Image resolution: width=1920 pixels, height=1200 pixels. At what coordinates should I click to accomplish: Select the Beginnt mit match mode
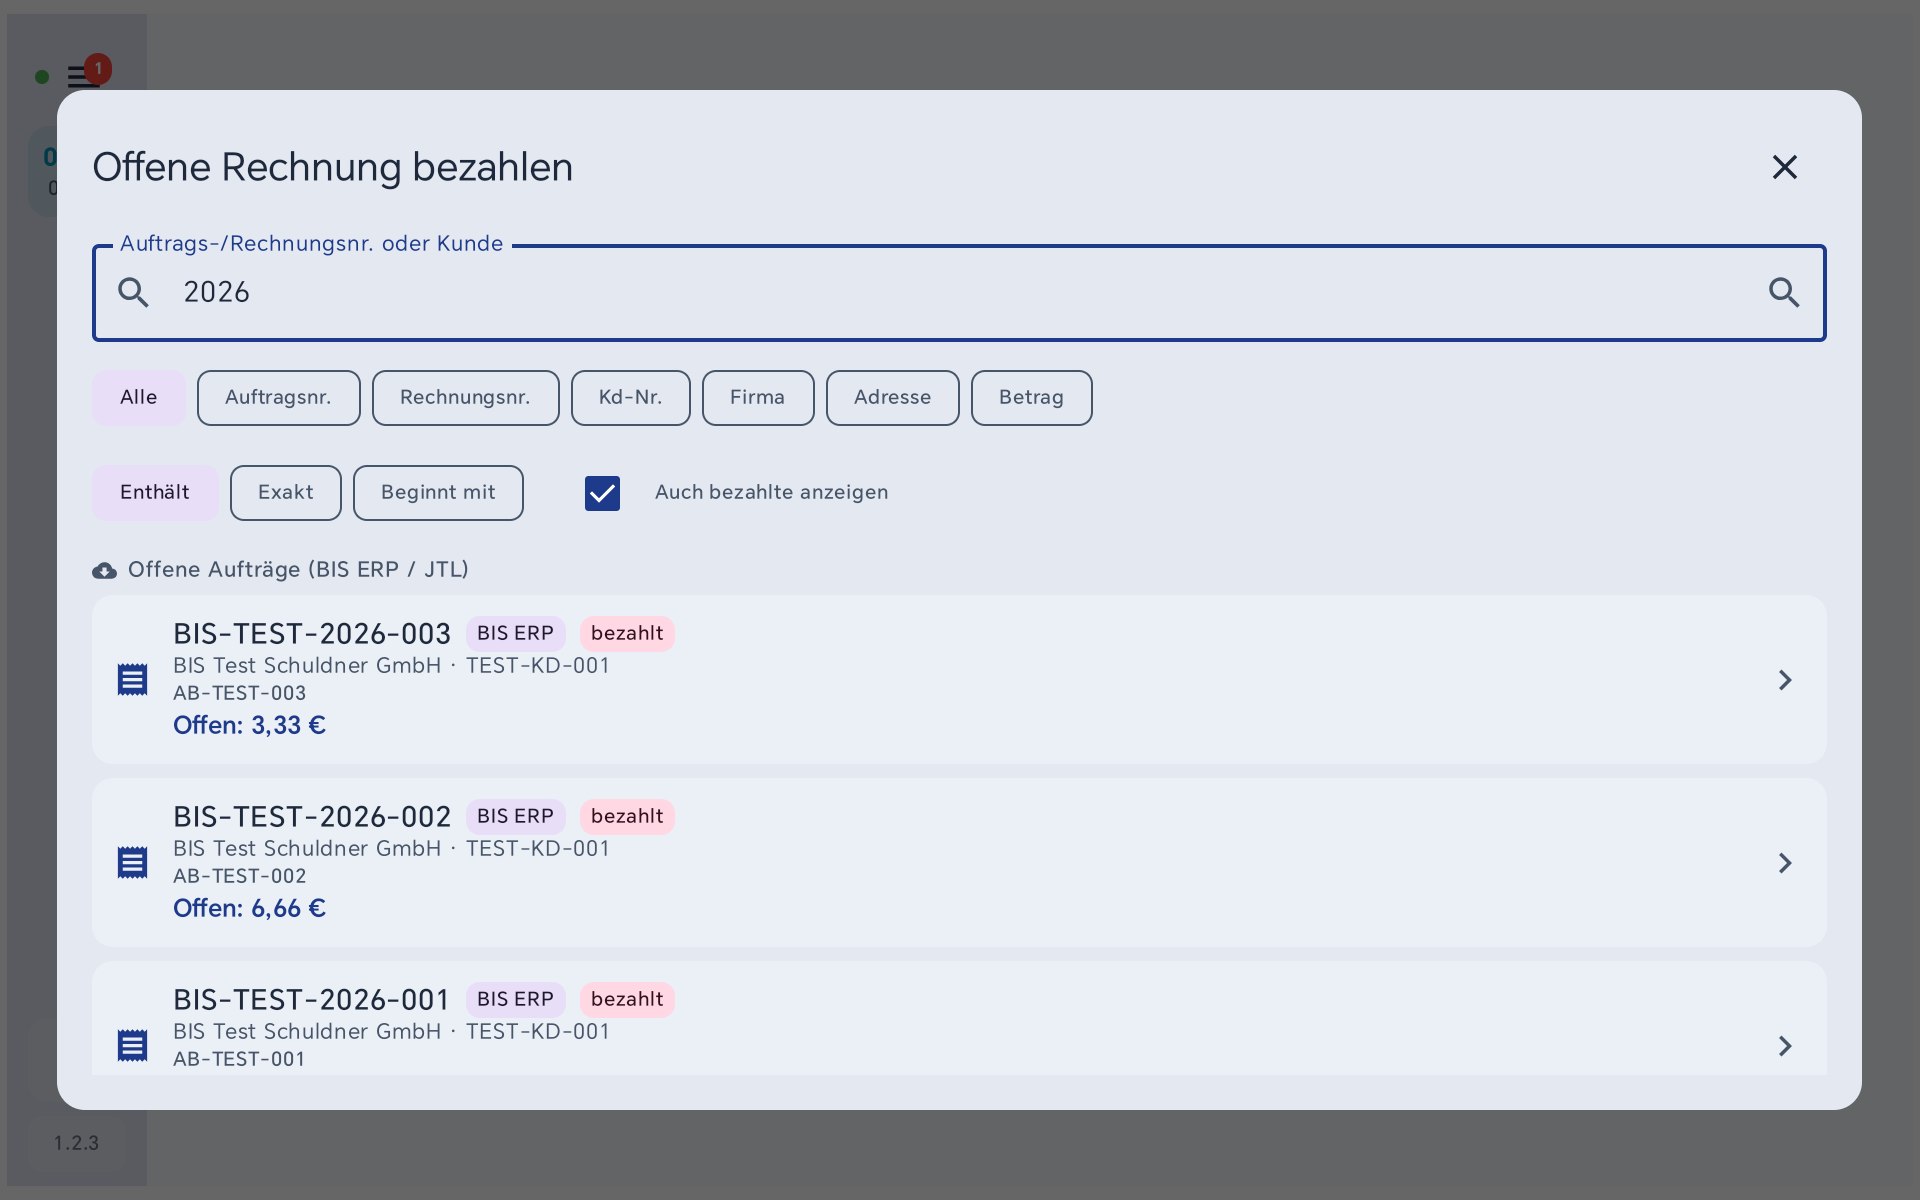pyautogui.click(x=438, y=493)
